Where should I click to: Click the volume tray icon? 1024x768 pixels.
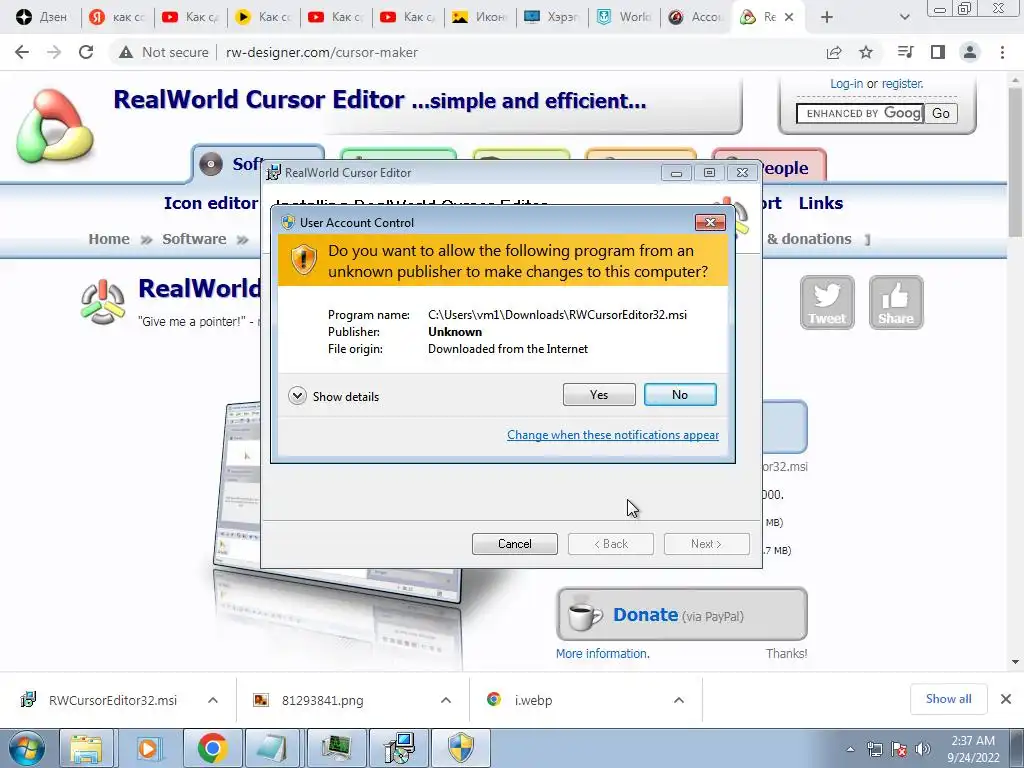pyautogui.click(x=923, y=749)
